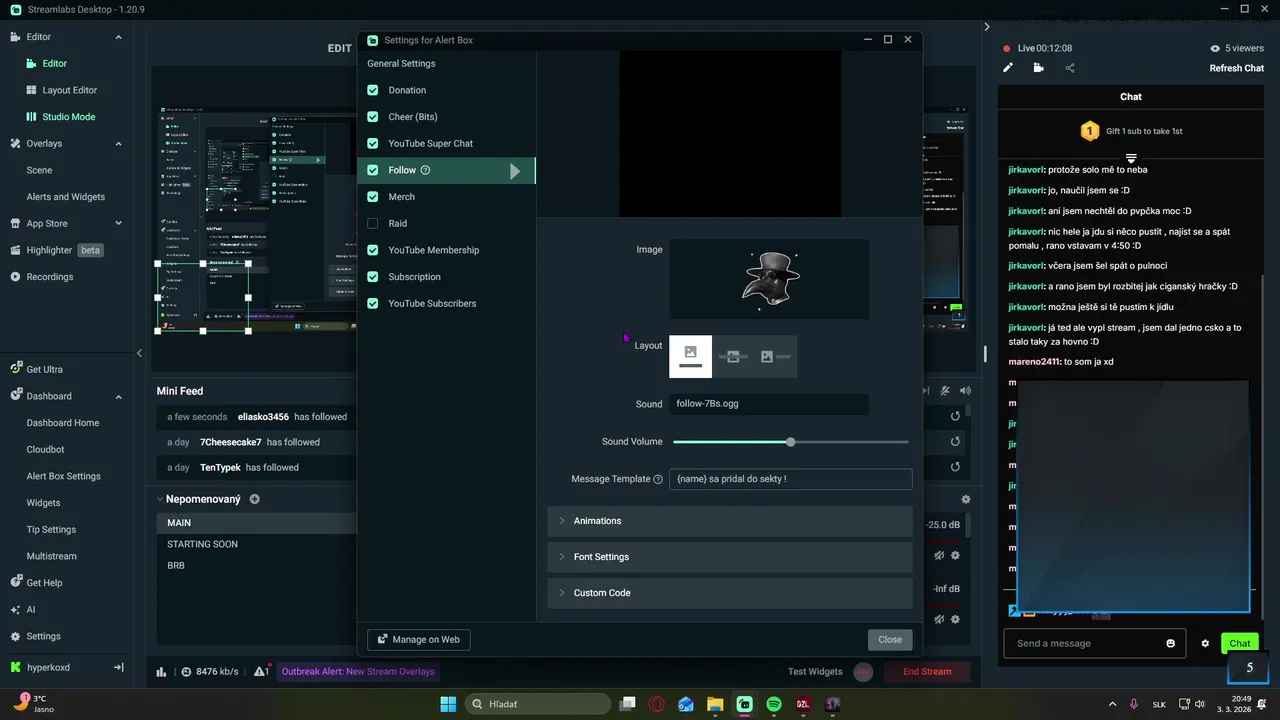The height and width of the screenshot is (720, 1280).
Task: Toggle YouTube Membership checkbox
Action: (373, 250)
